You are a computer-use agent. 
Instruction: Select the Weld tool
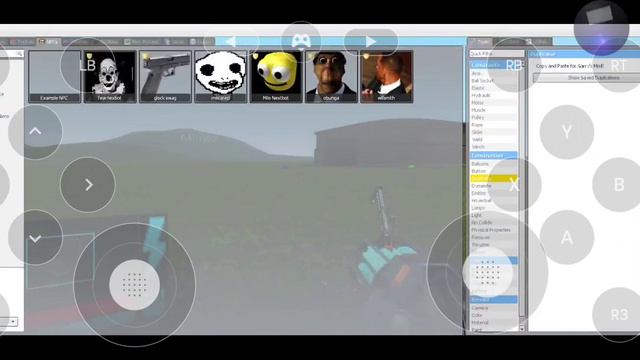494,139
